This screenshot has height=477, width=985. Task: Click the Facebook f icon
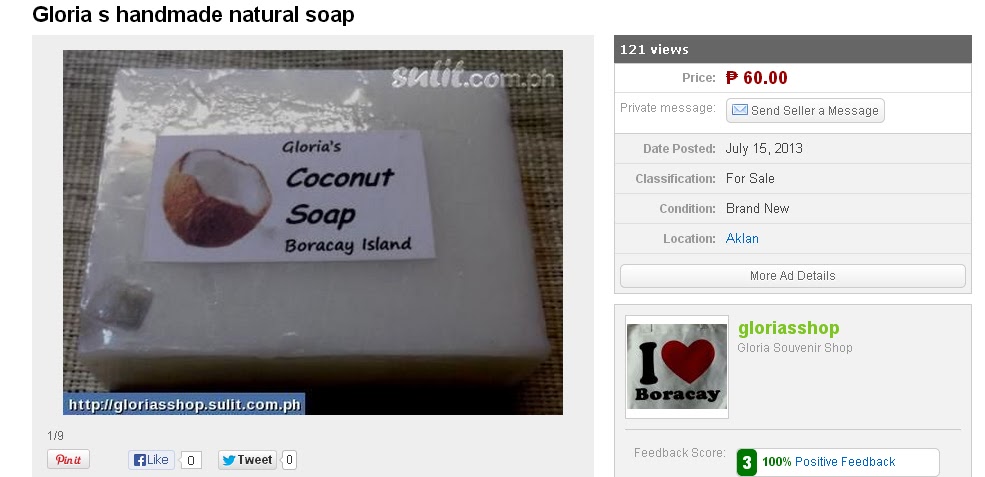139,460
